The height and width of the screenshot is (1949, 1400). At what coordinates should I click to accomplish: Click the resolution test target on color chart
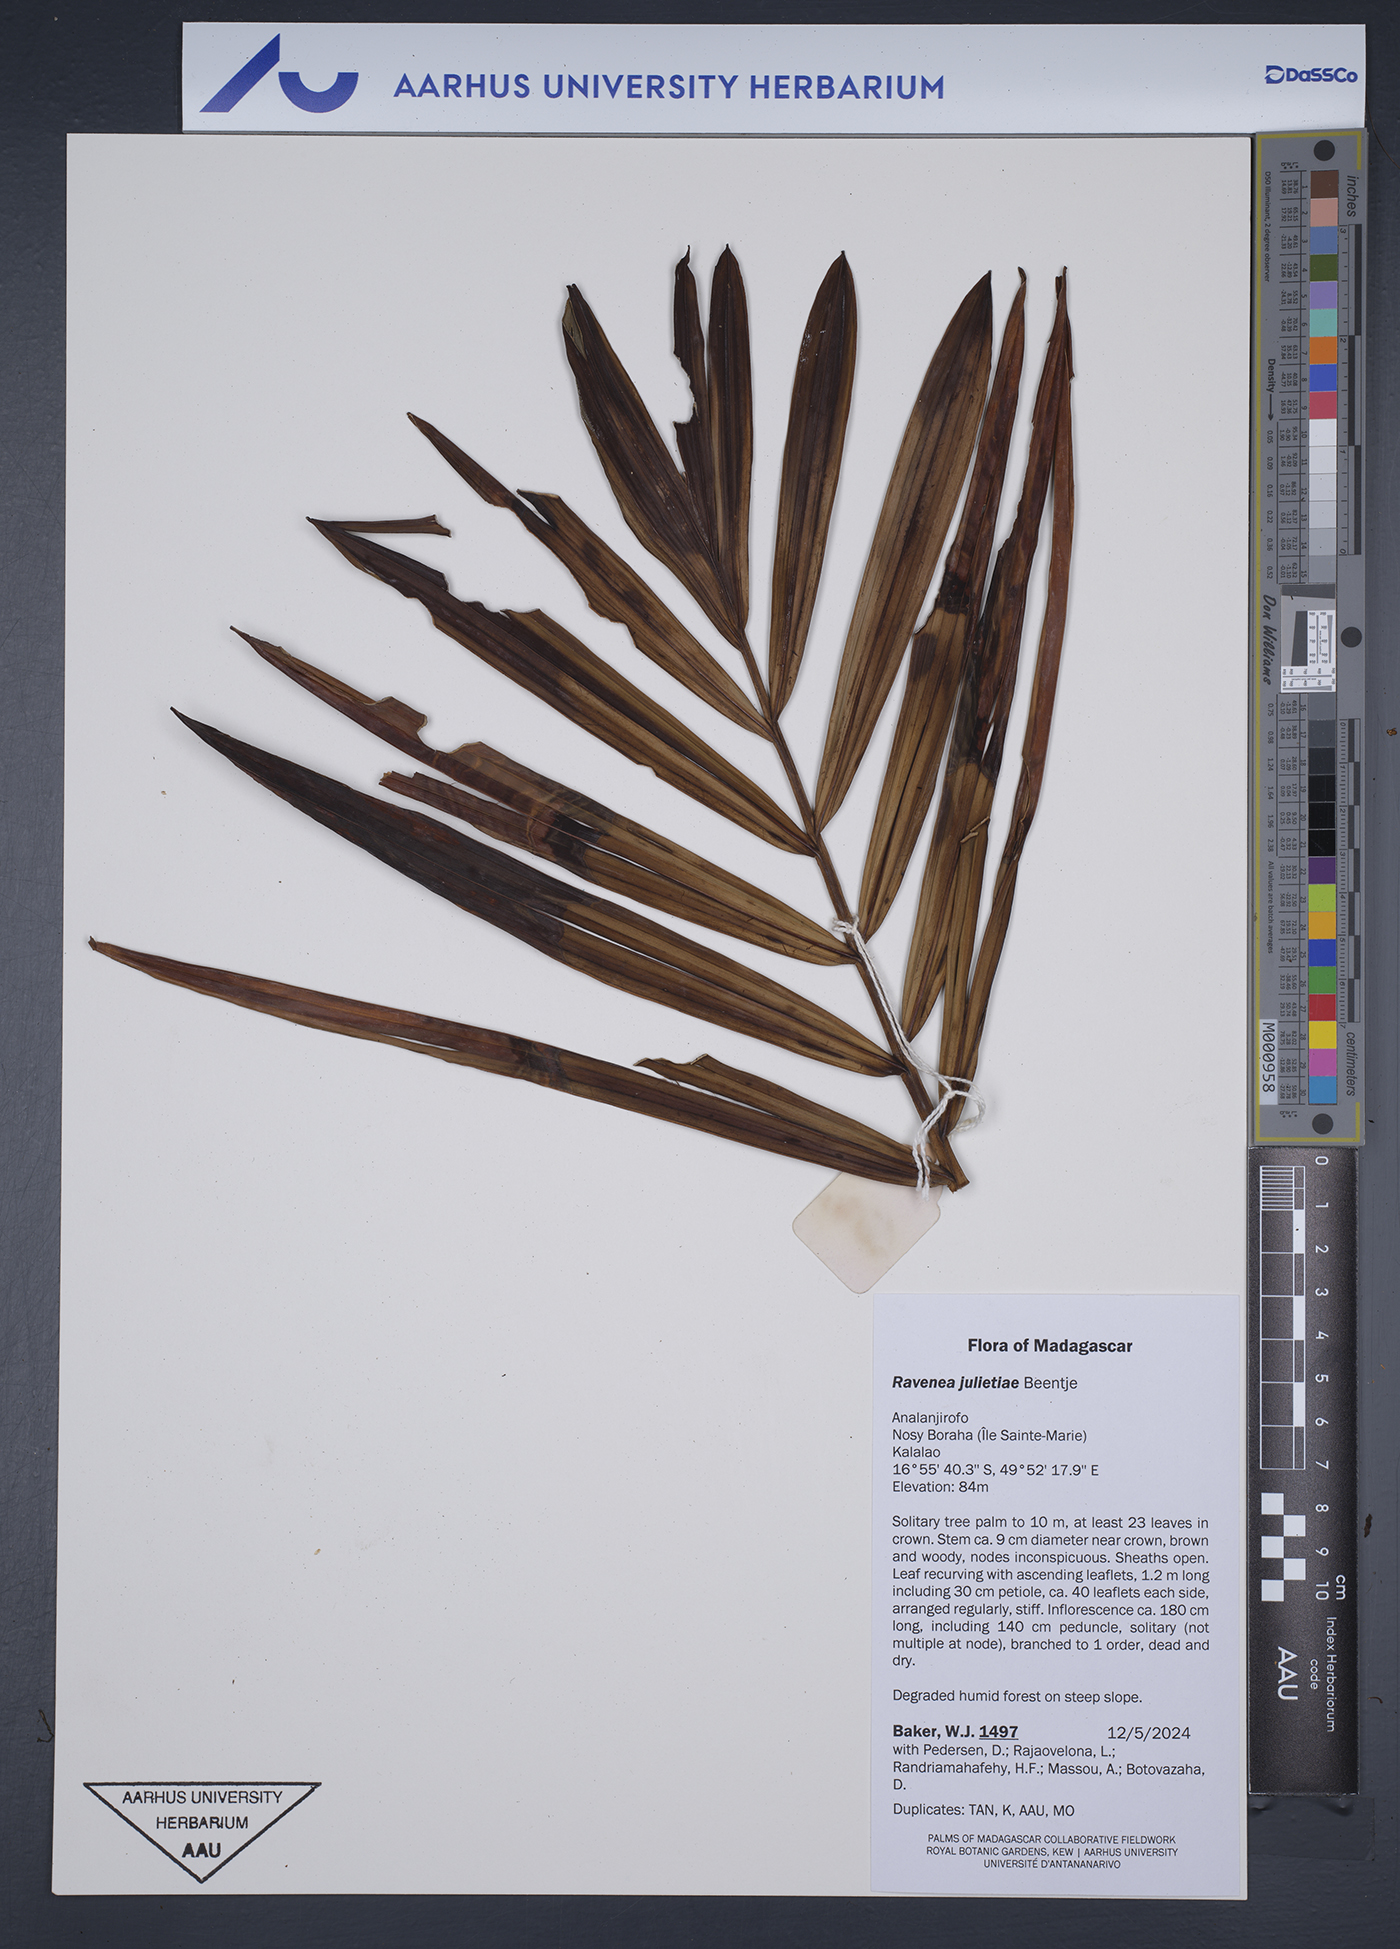pyautogui.click(x=1308, y=649)
